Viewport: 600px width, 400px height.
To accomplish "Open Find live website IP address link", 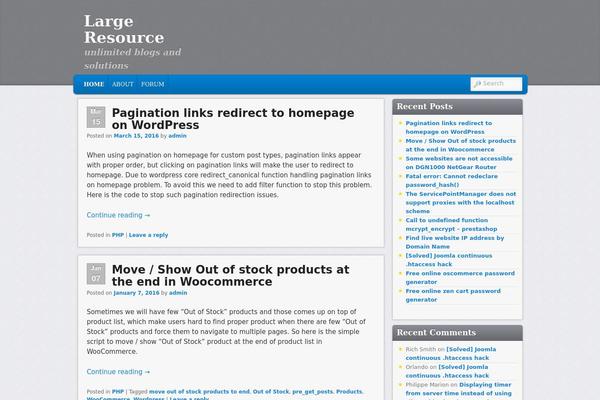I will tap(455, 242).
